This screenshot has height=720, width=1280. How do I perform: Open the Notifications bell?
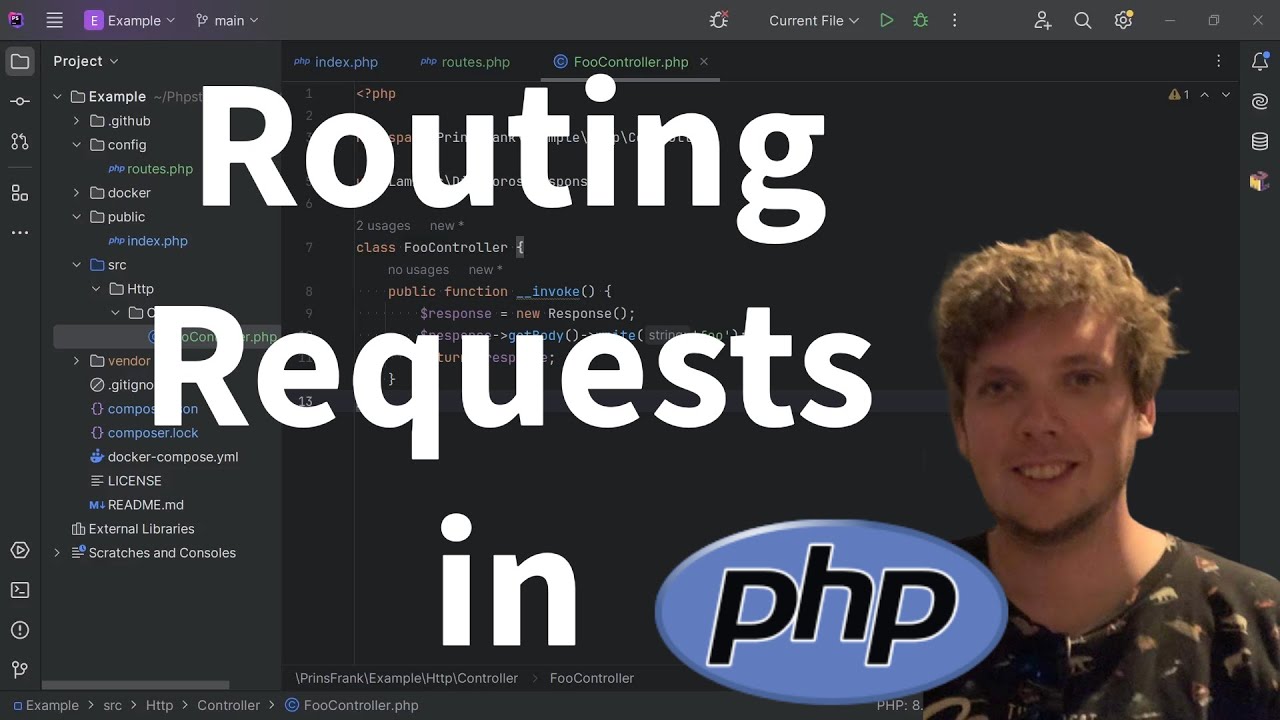(1260, 62)
